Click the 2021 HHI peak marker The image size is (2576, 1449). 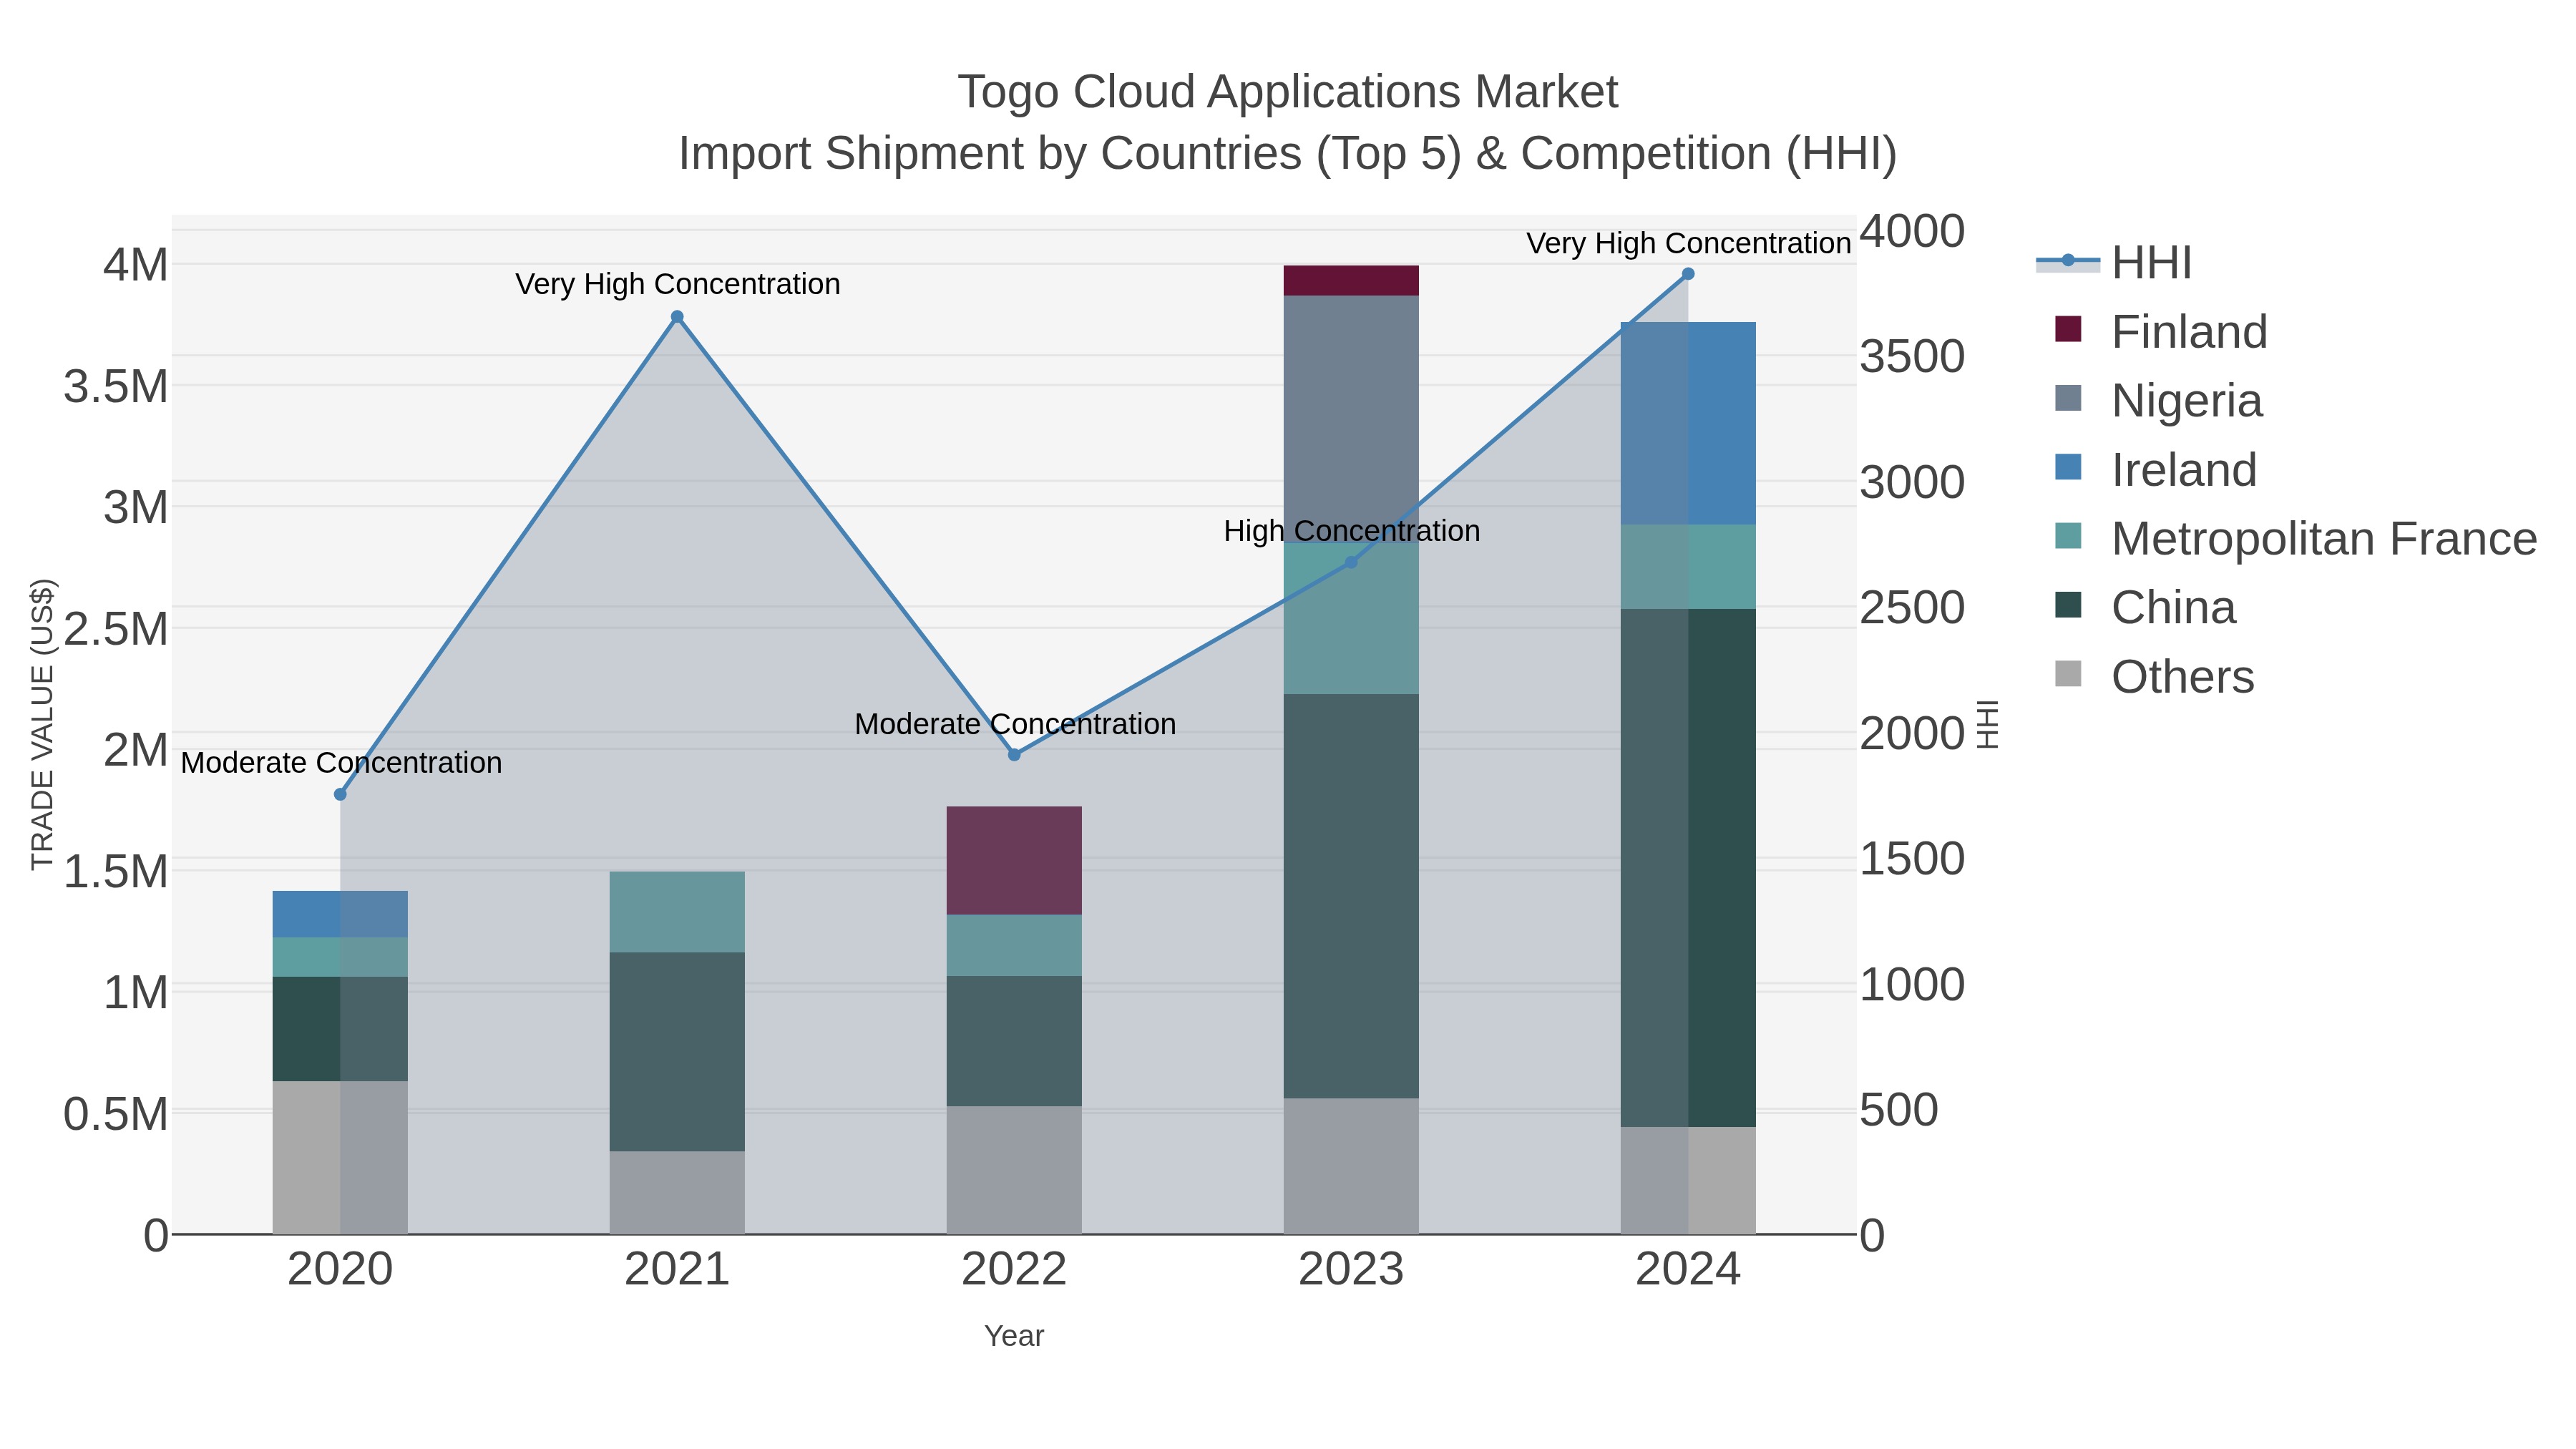[x=677, y=317]
